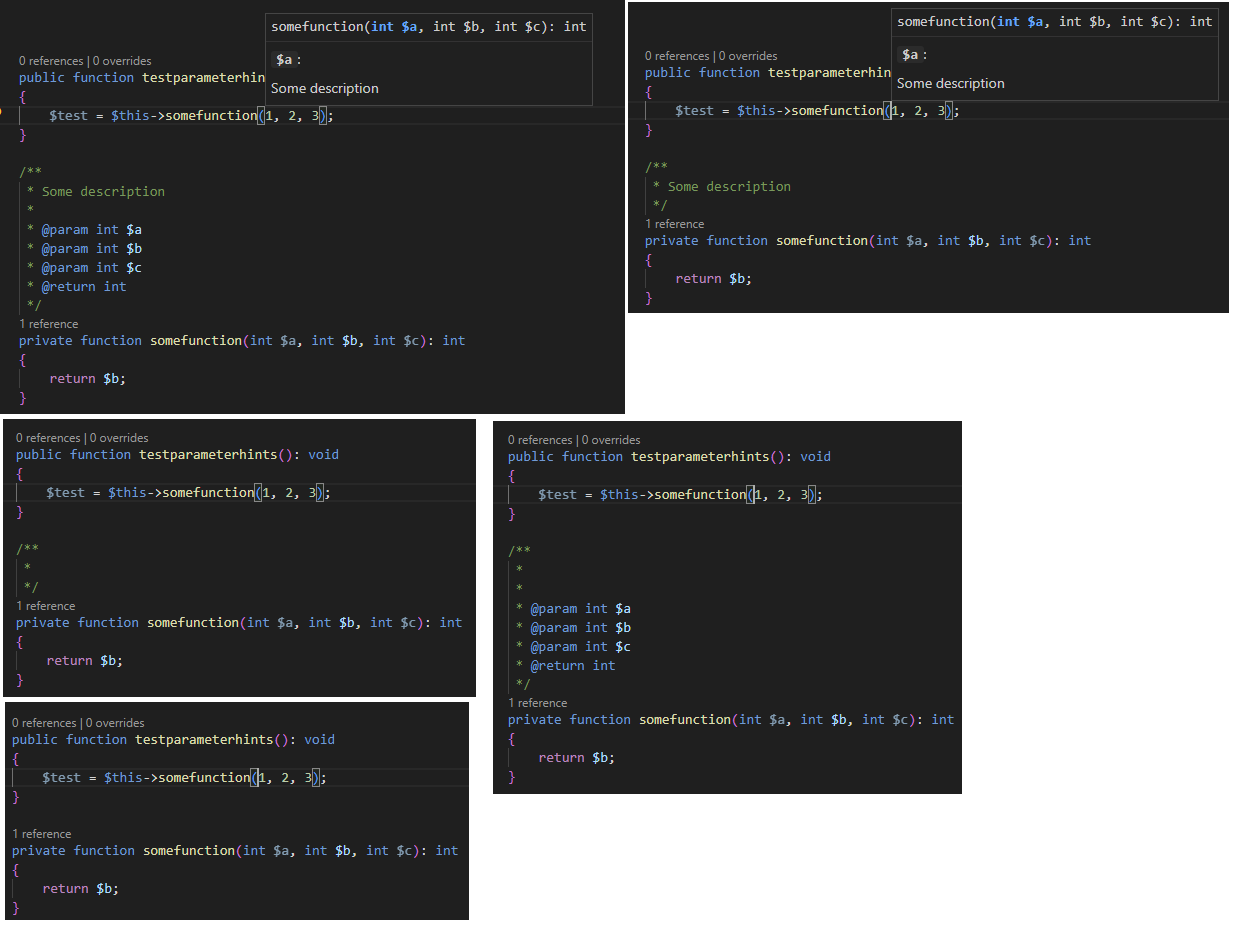The width and height of the screenshot is (1236, 926).
Task: Open "0 overrides" CodeLens in the middle-right snippet
Action: 611,440
